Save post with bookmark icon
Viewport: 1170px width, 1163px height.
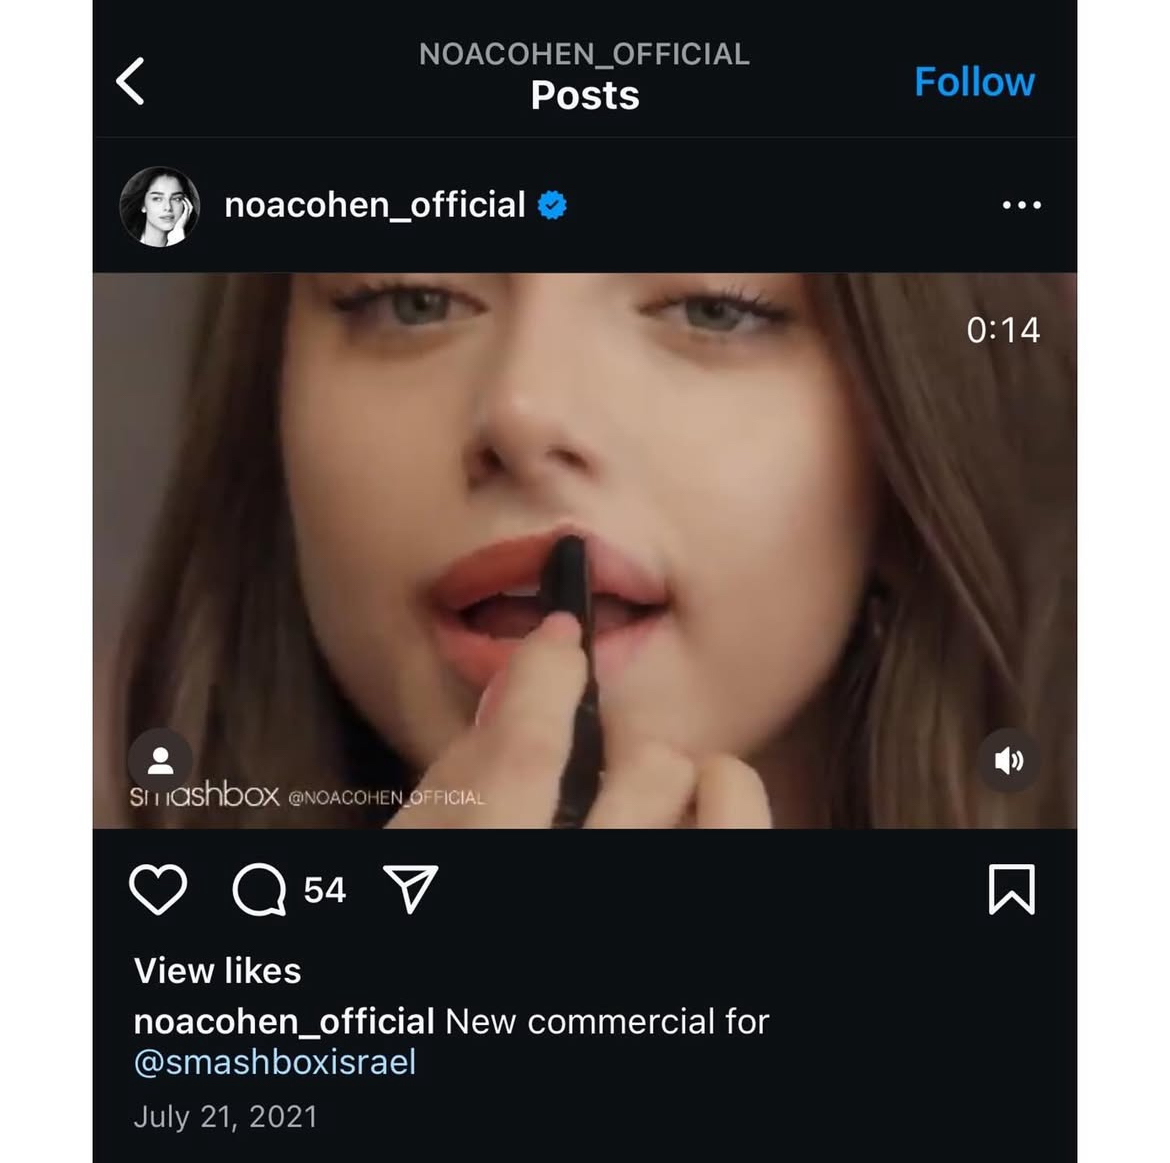tap(1012, 889)
